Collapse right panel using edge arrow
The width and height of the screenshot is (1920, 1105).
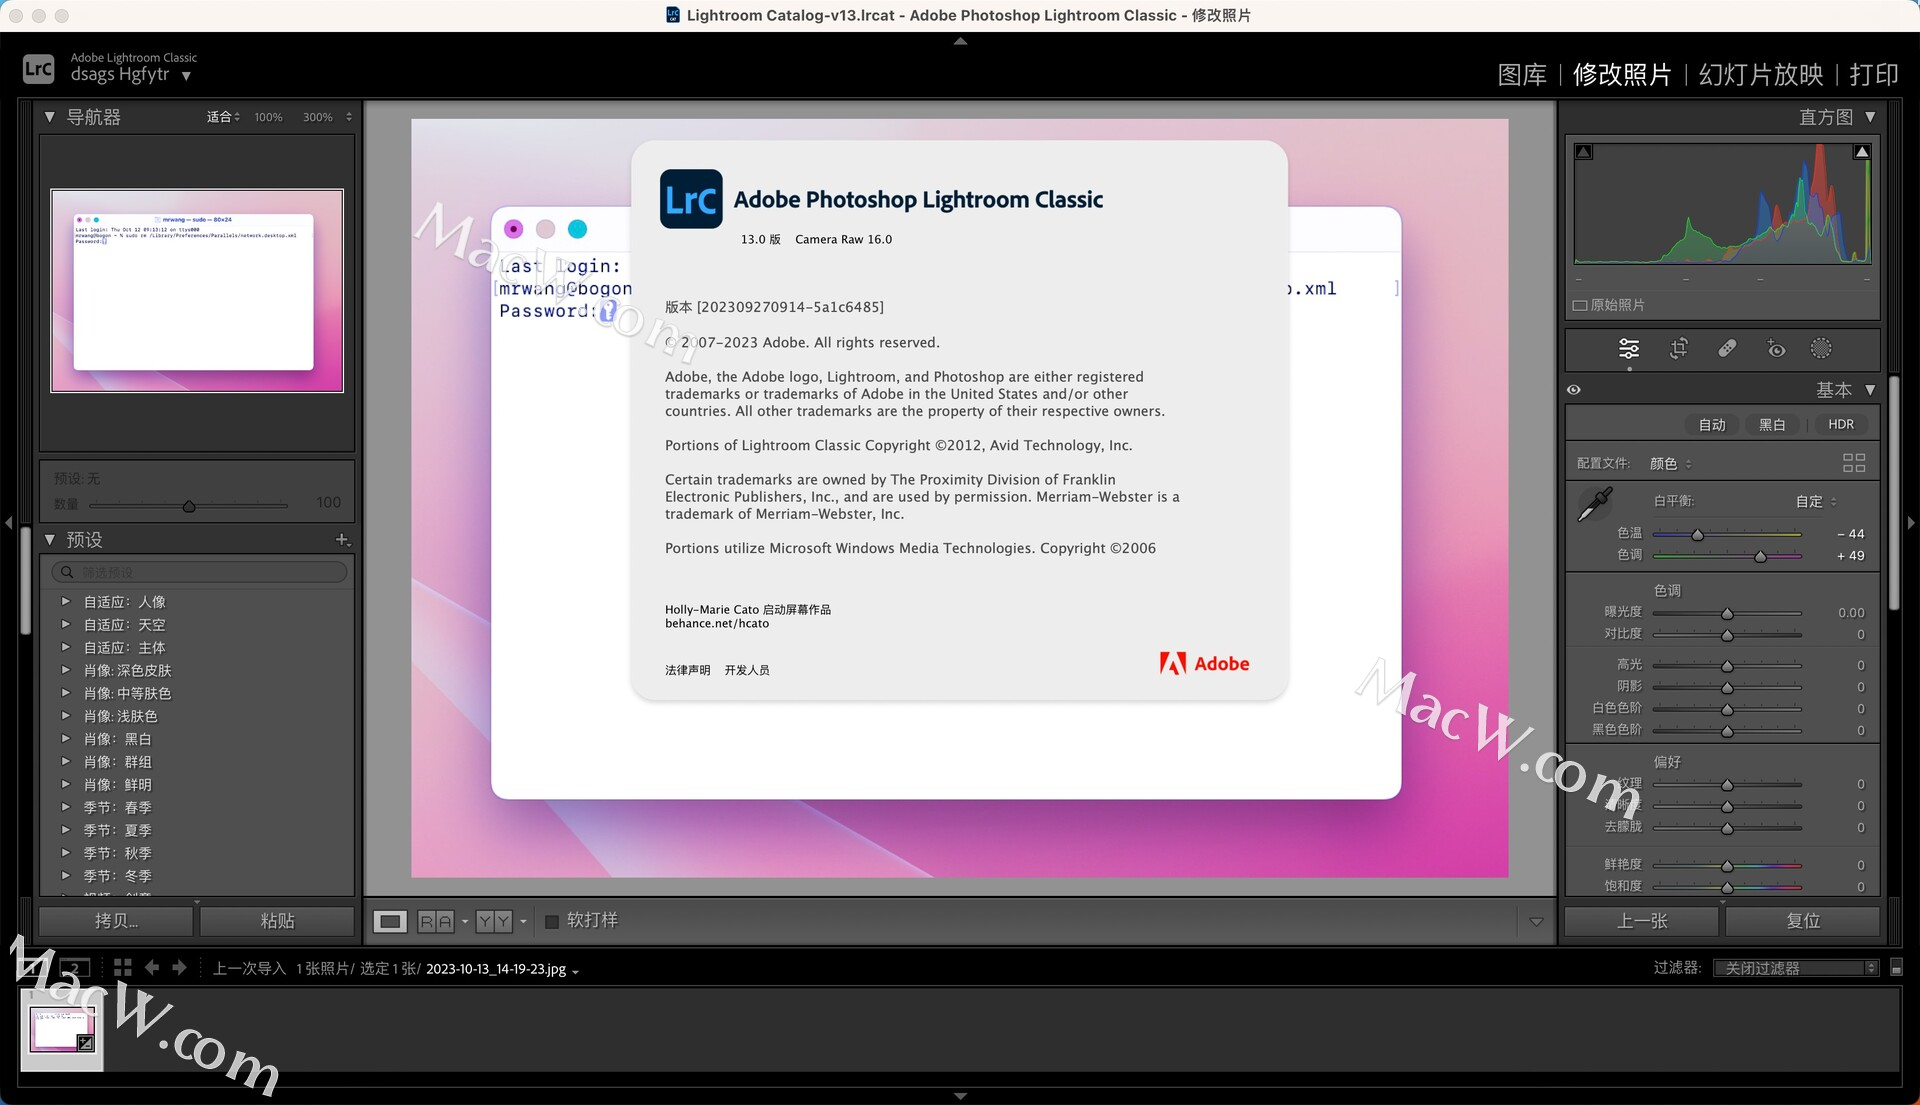pyautogui.click(x=1911, y=522)
